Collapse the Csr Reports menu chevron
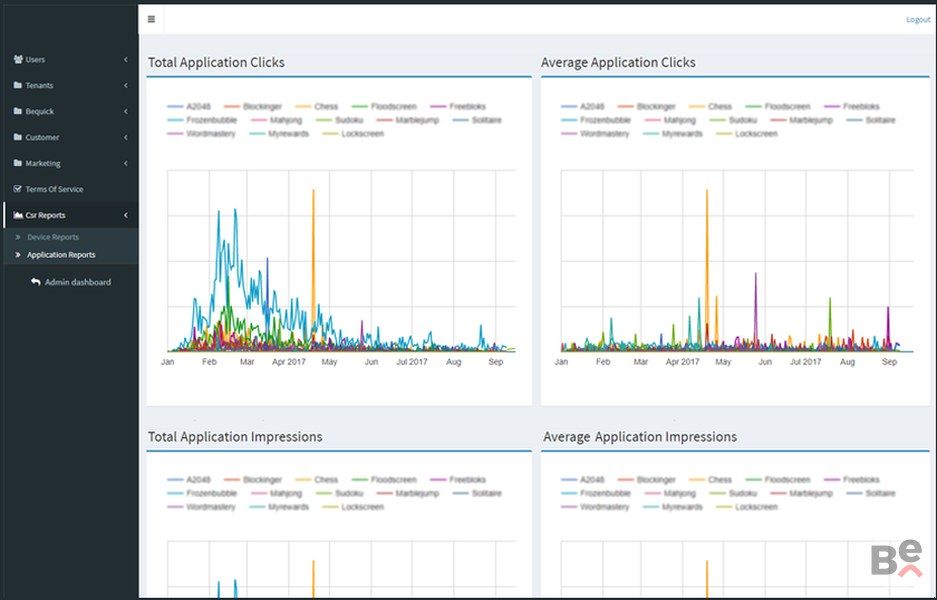 (x=125, y=215)
